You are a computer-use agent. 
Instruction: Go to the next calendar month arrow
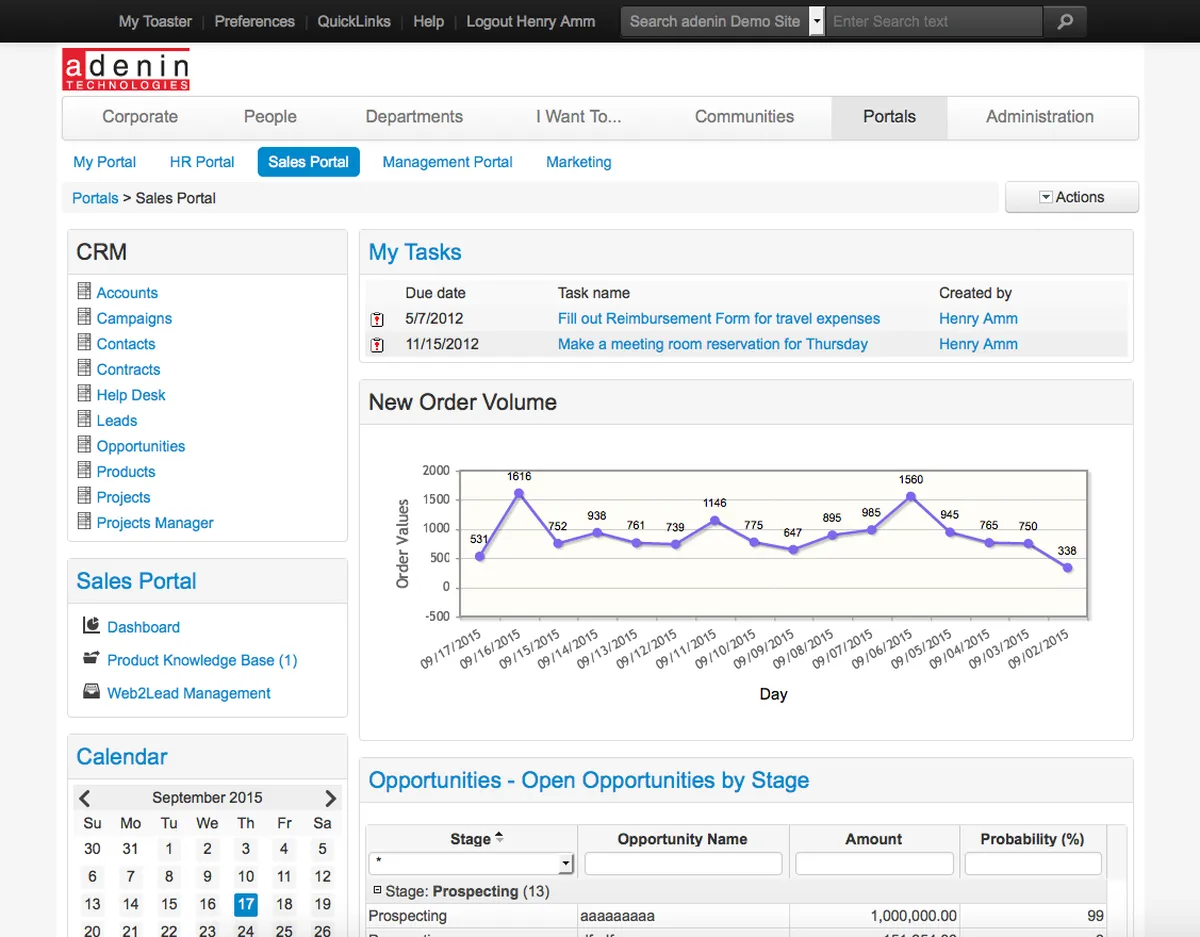point(330,798)
